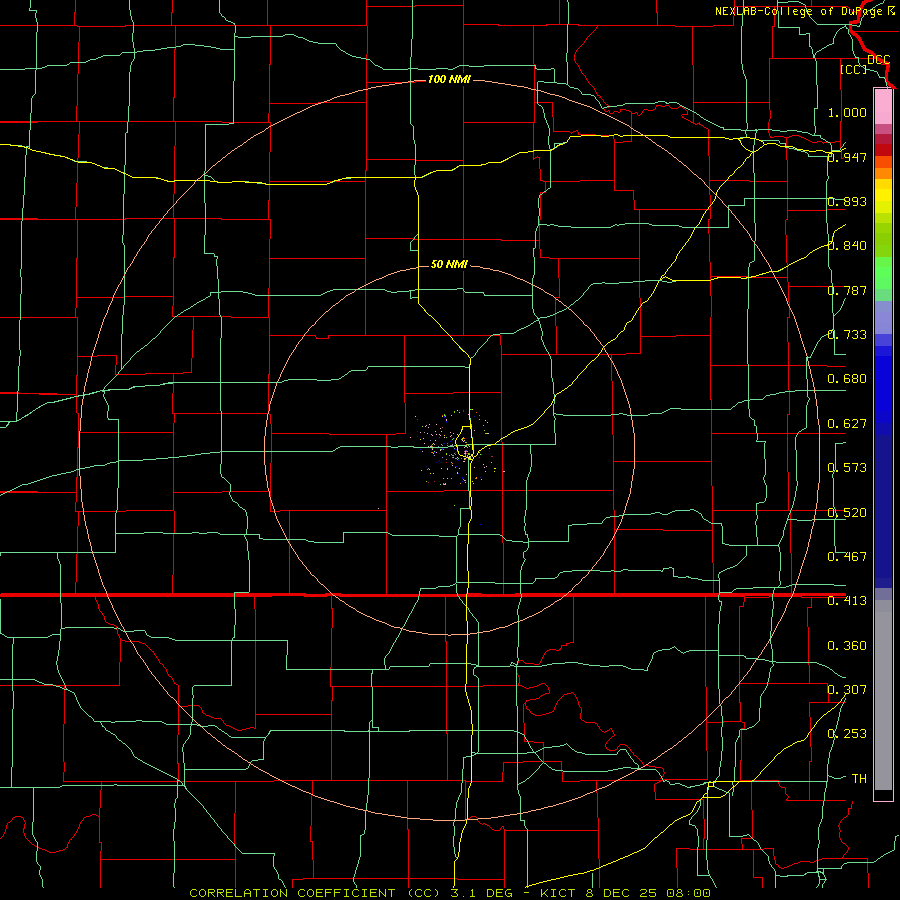
Task: Click the DCC product label
Action: [878, 60]
